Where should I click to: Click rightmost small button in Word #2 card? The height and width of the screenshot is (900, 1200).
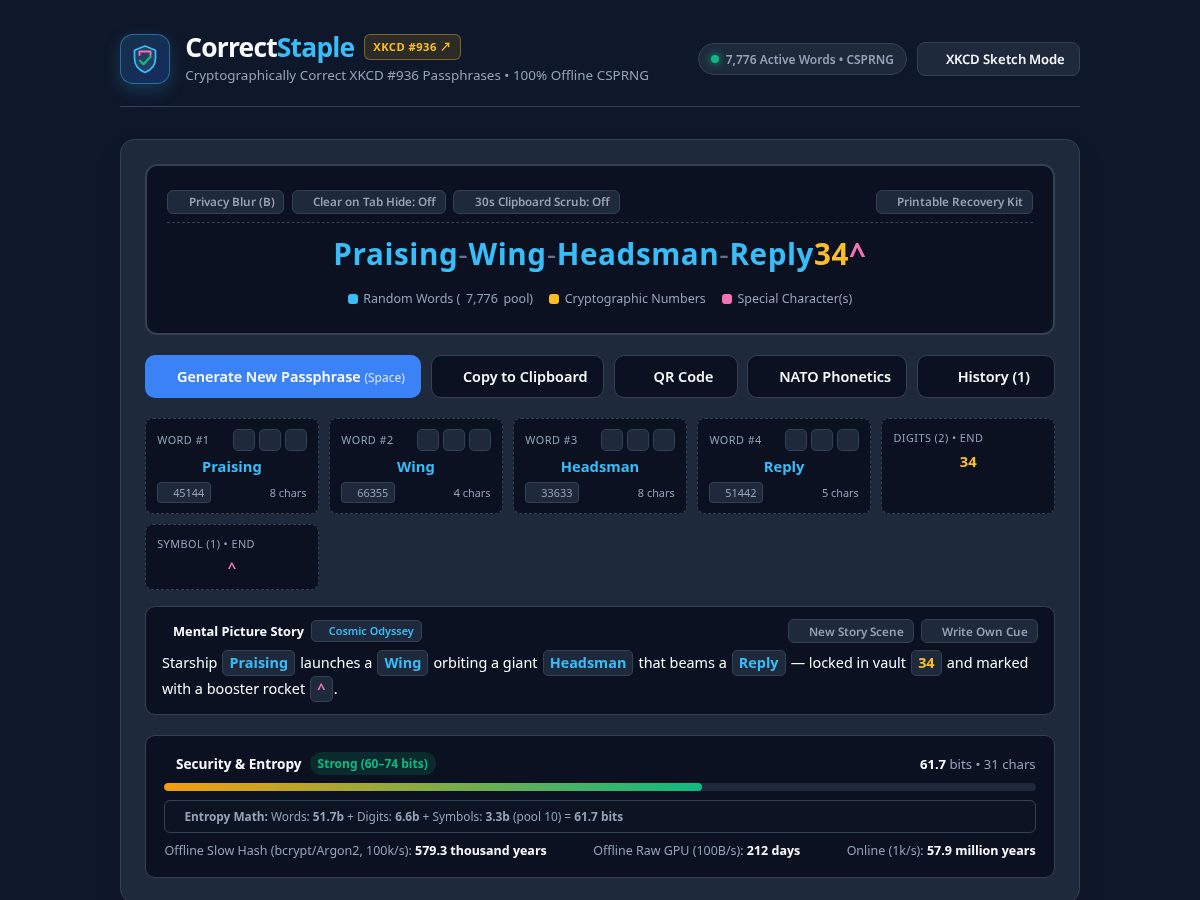480,440
